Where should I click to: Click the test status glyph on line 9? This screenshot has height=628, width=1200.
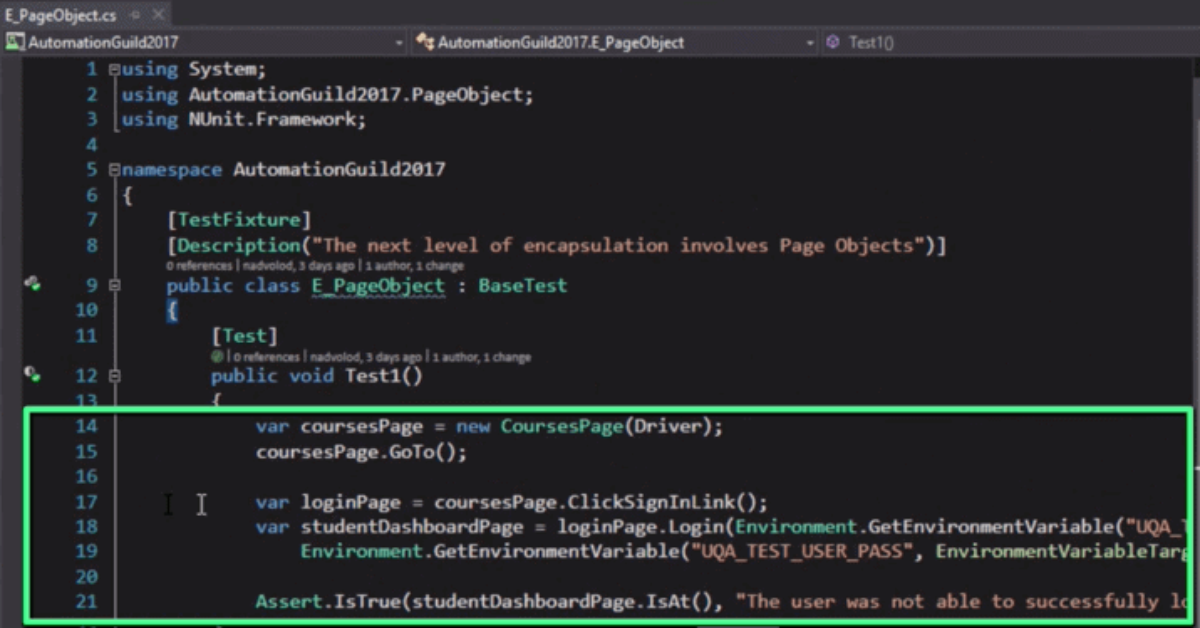[x=32, y=285]
